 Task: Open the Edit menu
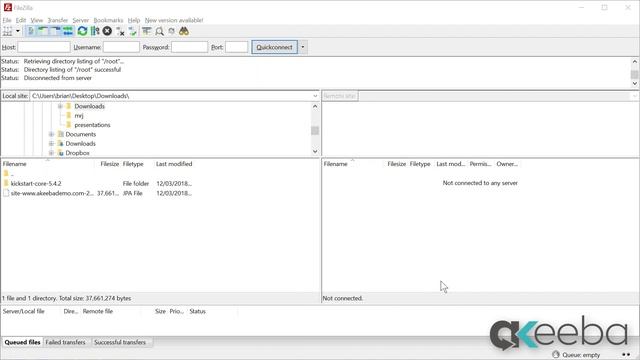click(21, 20)
